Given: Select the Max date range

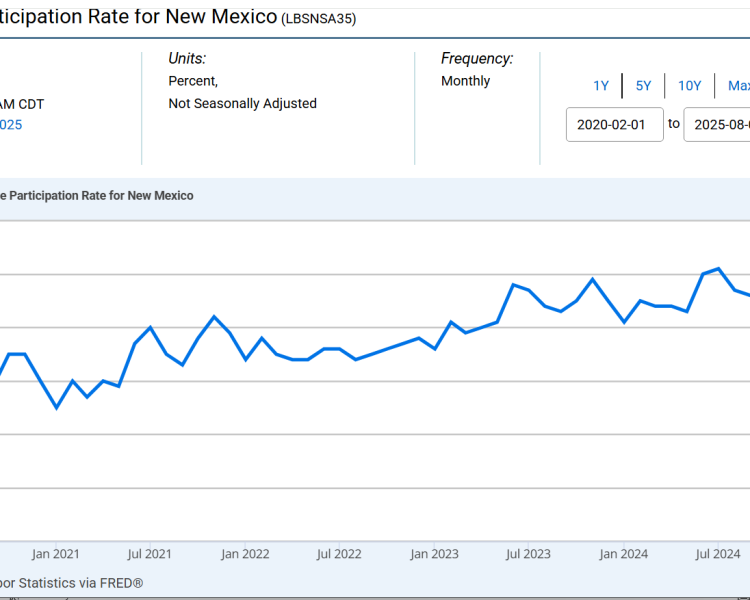Looking at the screenshot, I should (738, 86).
